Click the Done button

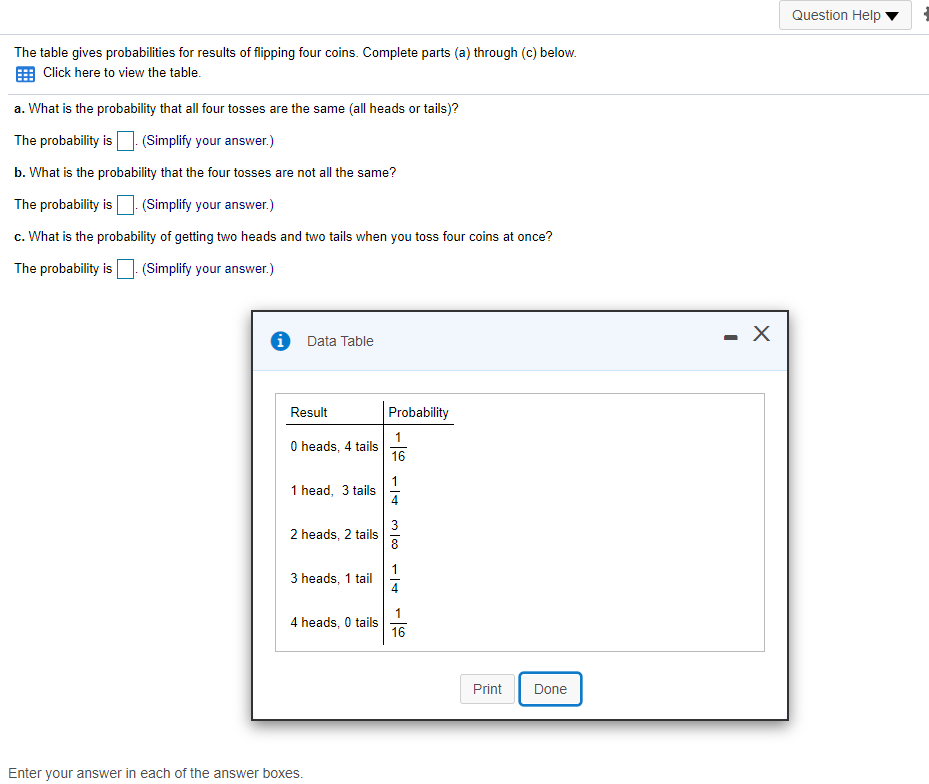click(x=550, y=688)
